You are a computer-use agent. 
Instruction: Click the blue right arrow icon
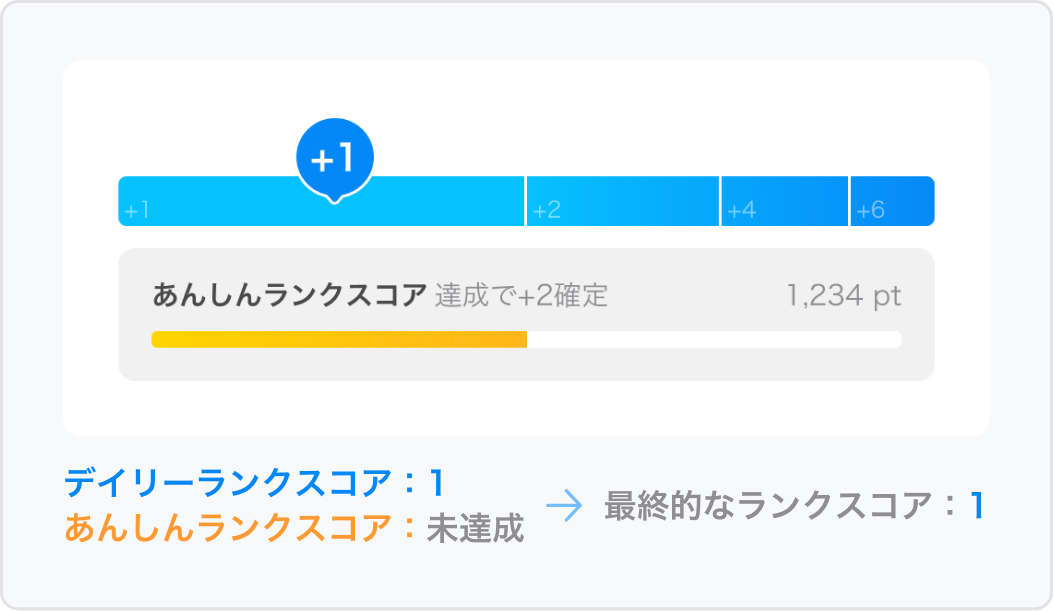click(563, 507)
